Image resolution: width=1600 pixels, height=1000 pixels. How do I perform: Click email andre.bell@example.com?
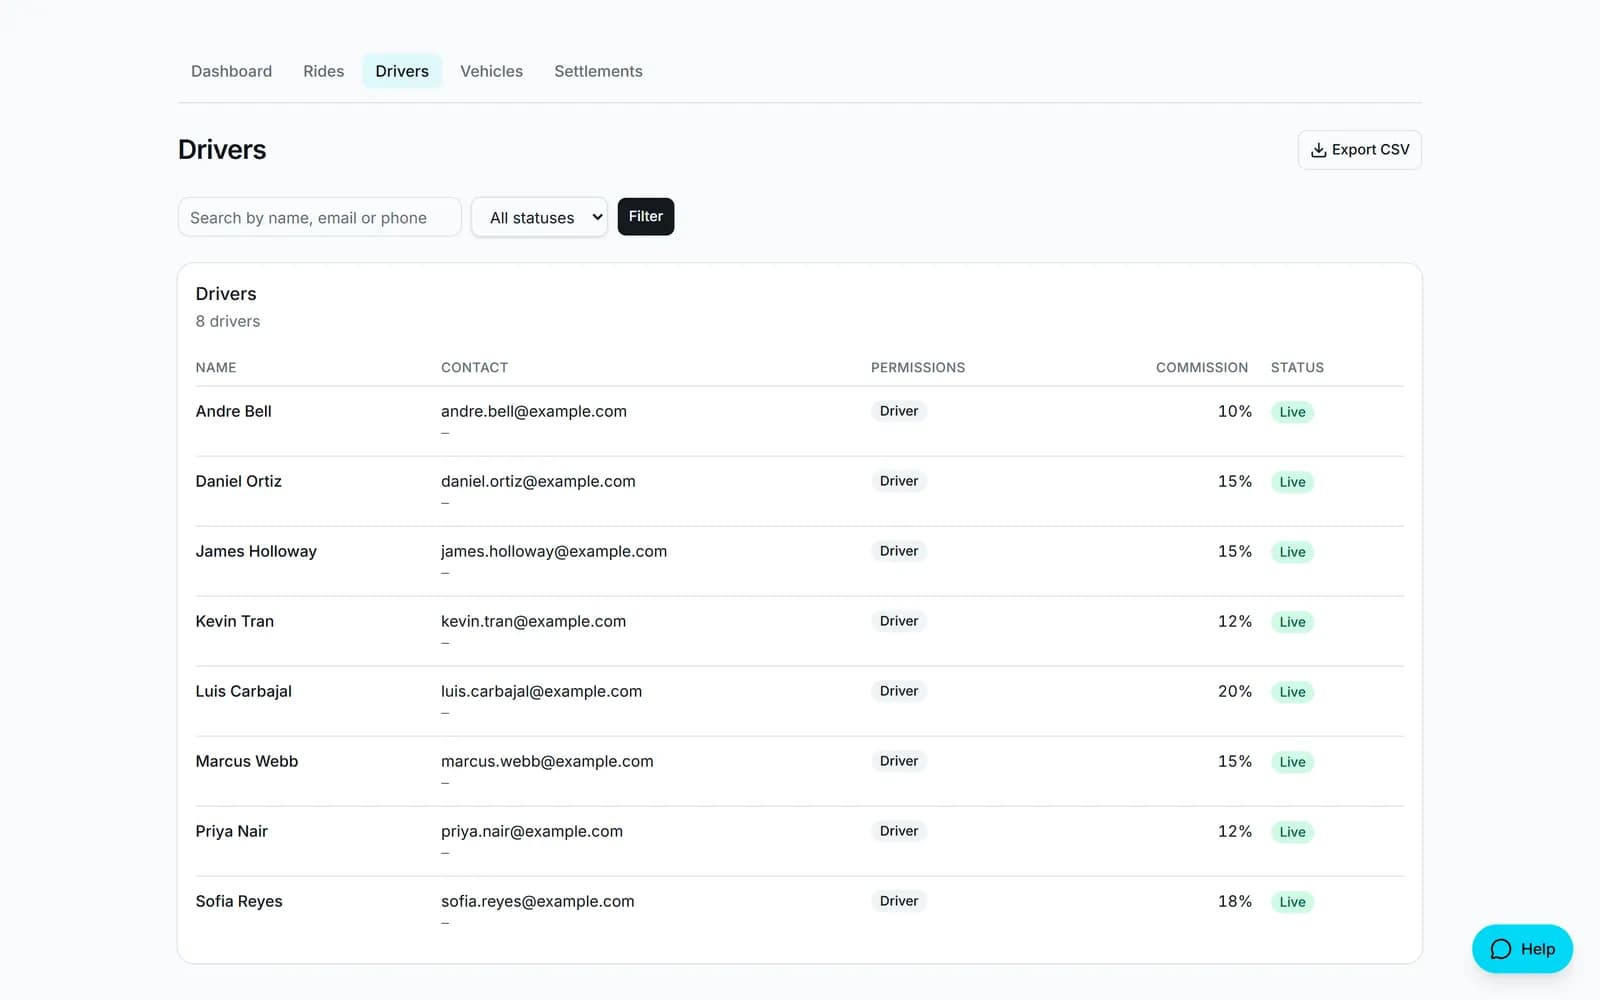tap(534, 411)
